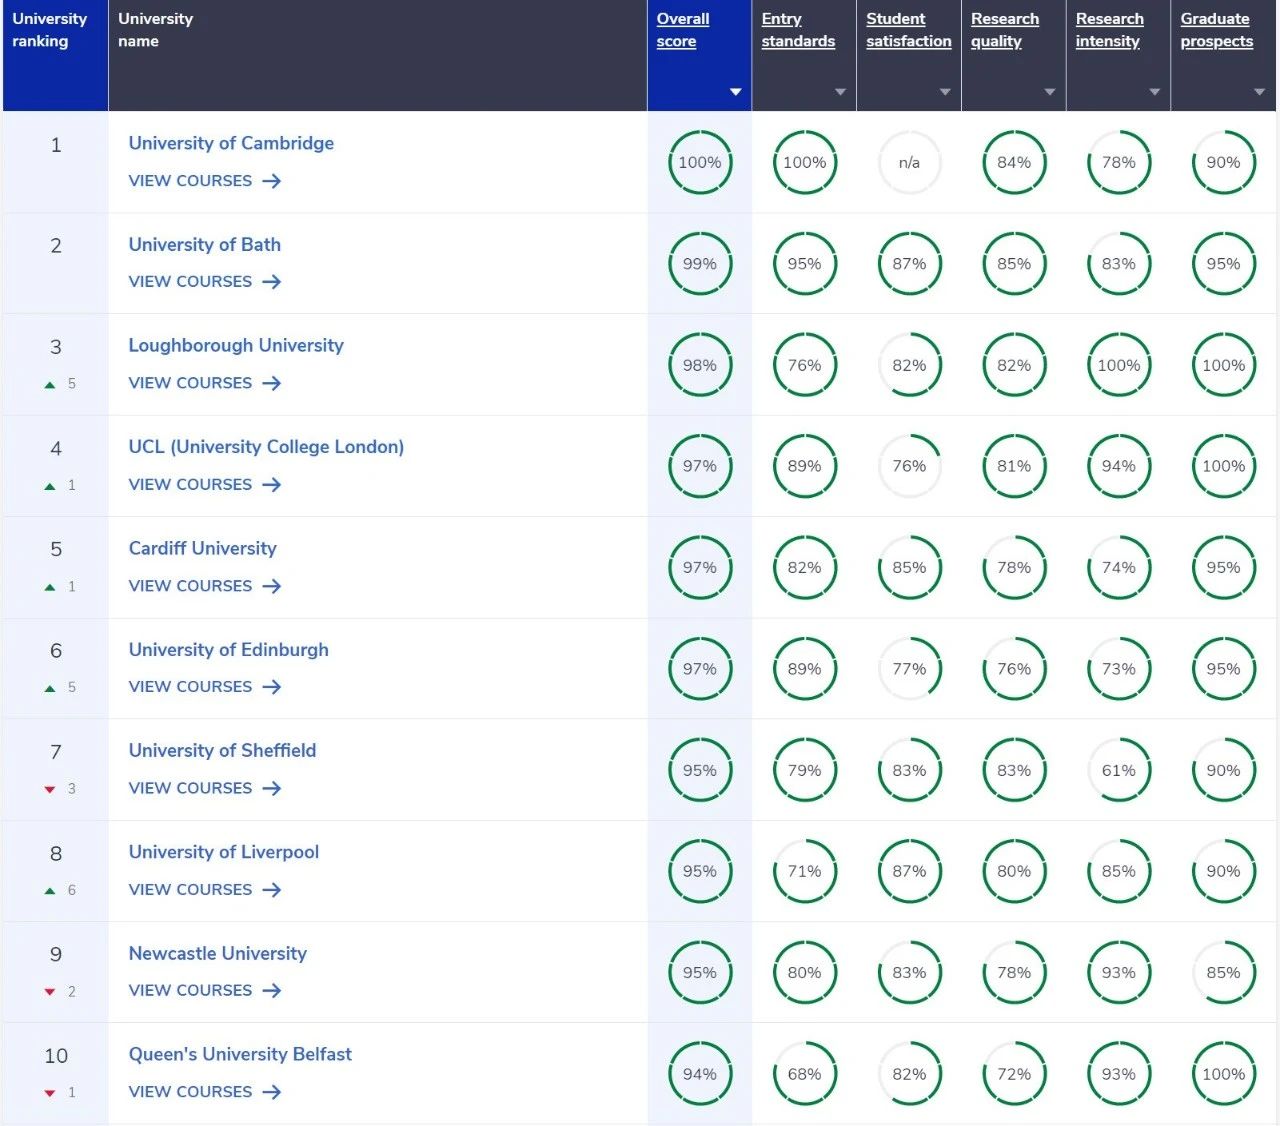Click the green up arrow under rank 8
This screenshot has height=1126, width=1280.
coord(50,891)
